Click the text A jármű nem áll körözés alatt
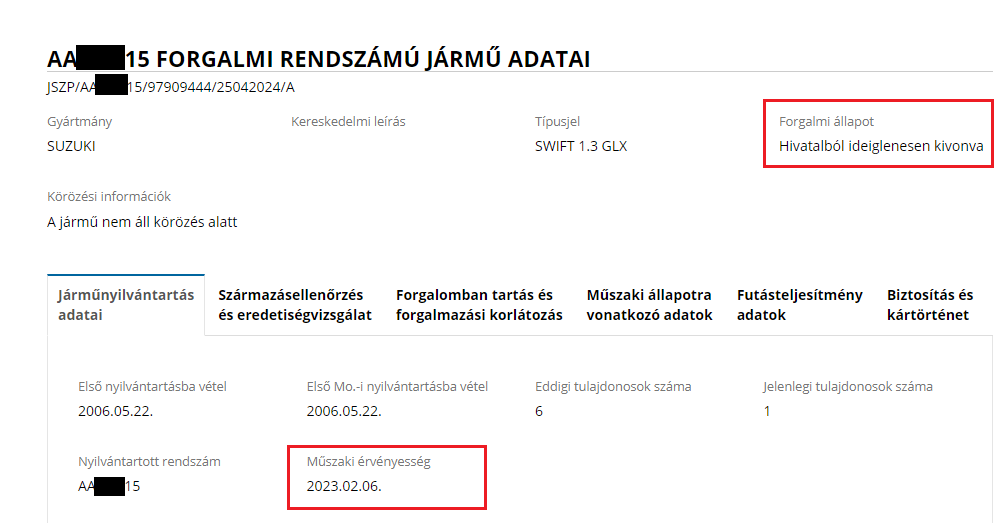 click(142, 222)
